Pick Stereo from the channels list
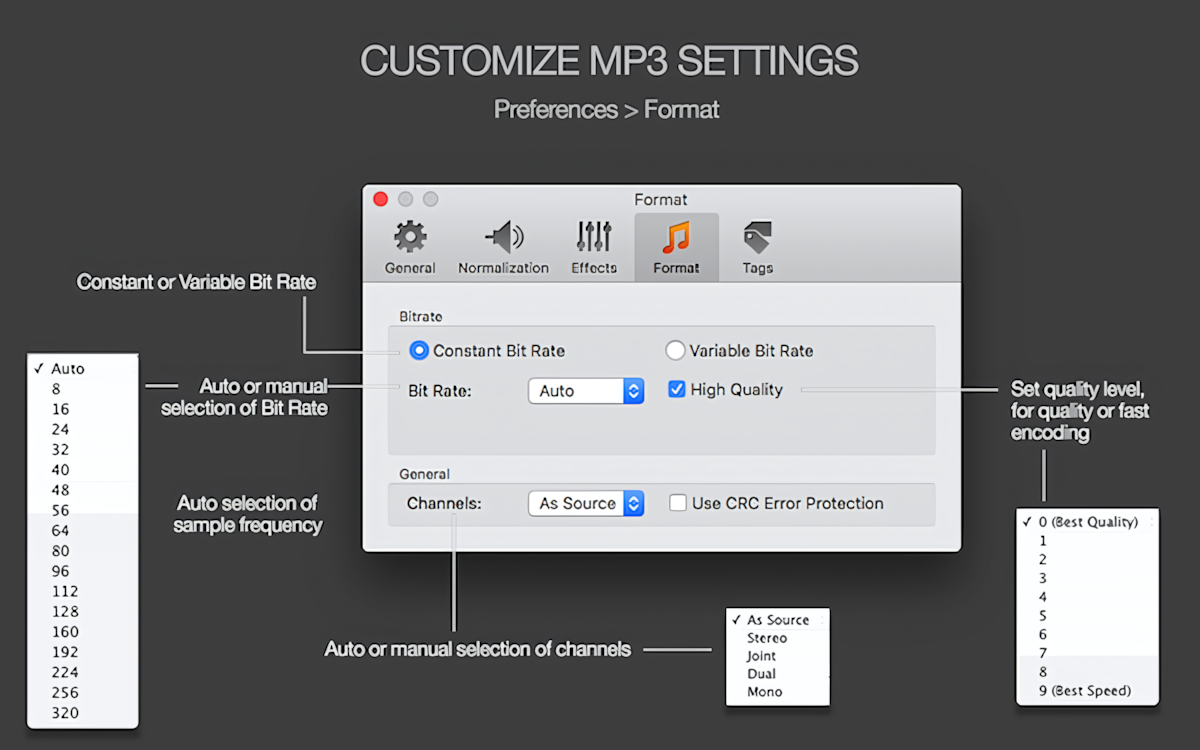 [x=766, y=637]
